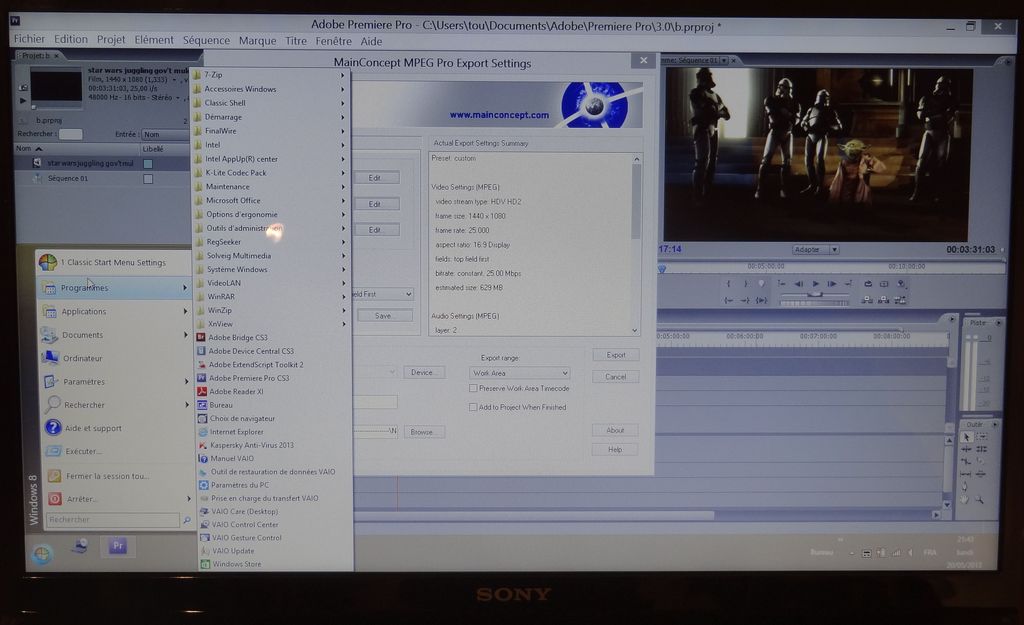The image size is (1024, 625).
Task: Open the Trim monitor icon
Action: [x=900, y=300]
